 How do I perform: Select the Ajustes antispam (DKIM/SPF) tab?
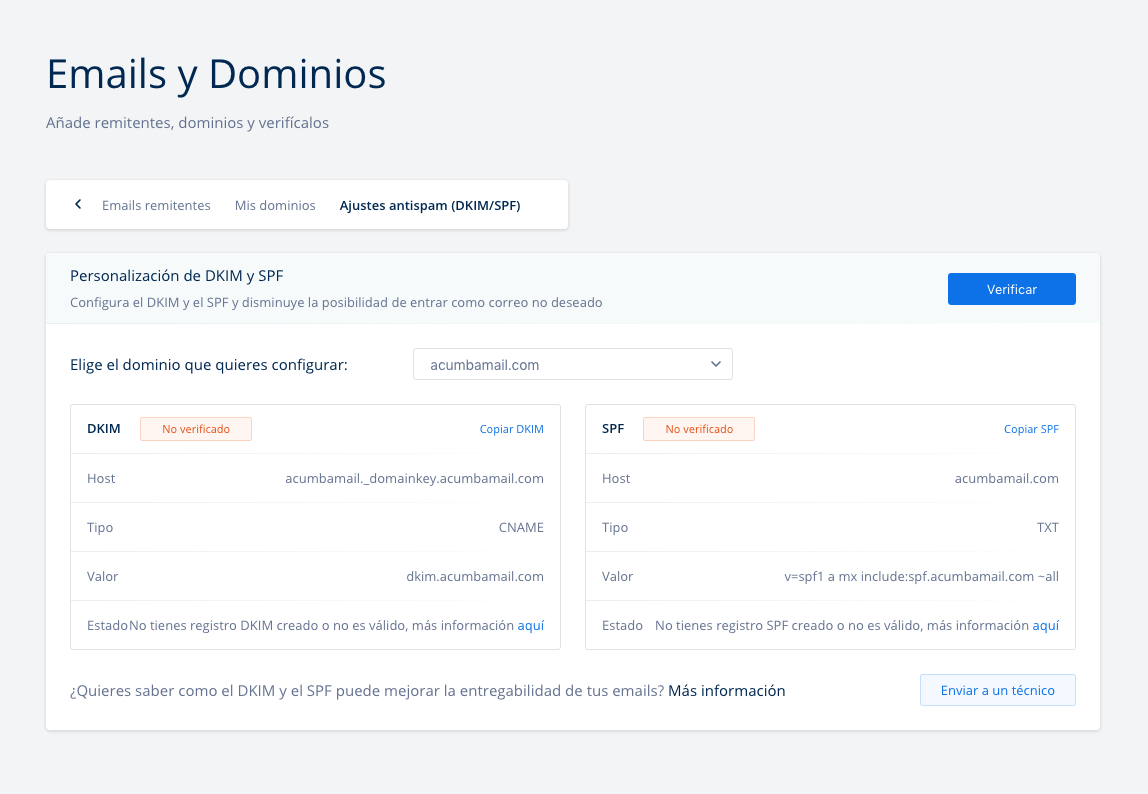430,205
